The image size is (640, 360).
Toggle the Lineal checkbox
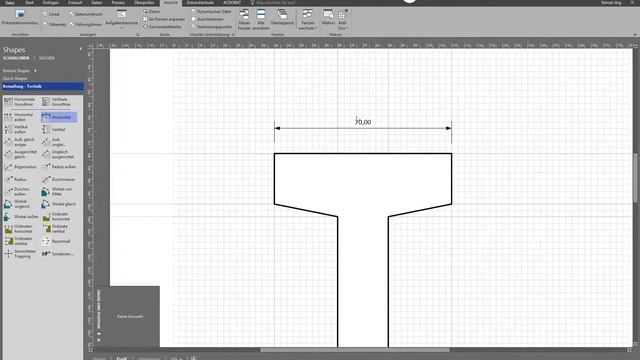click(x=45, y=14)
